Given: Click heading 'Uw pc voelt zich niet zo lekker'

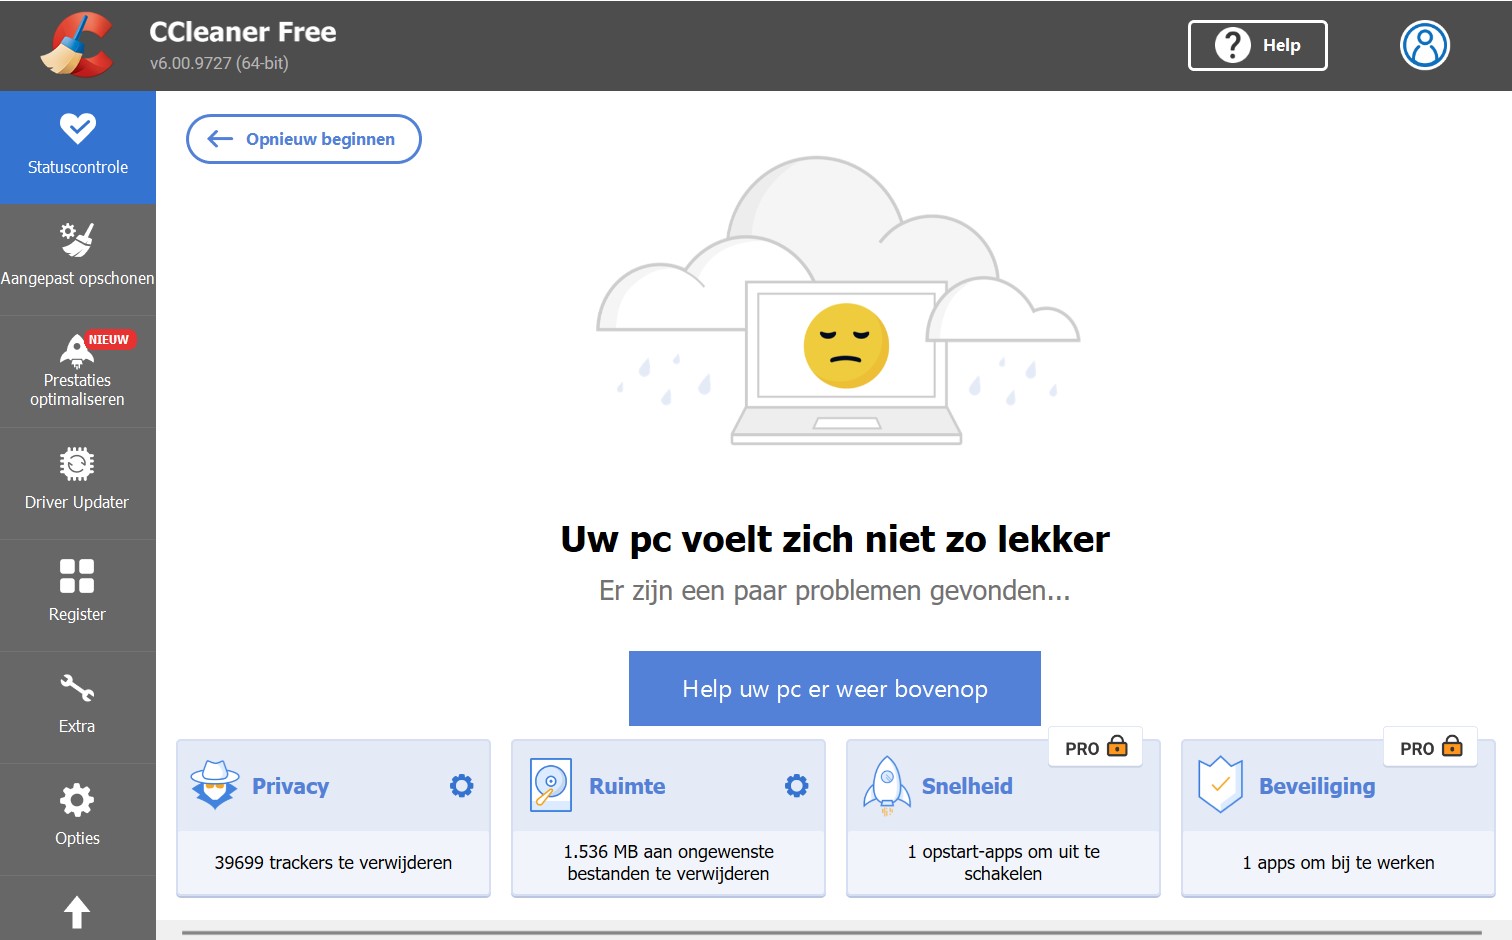Looking at the screenshot, I should [835, 539].
